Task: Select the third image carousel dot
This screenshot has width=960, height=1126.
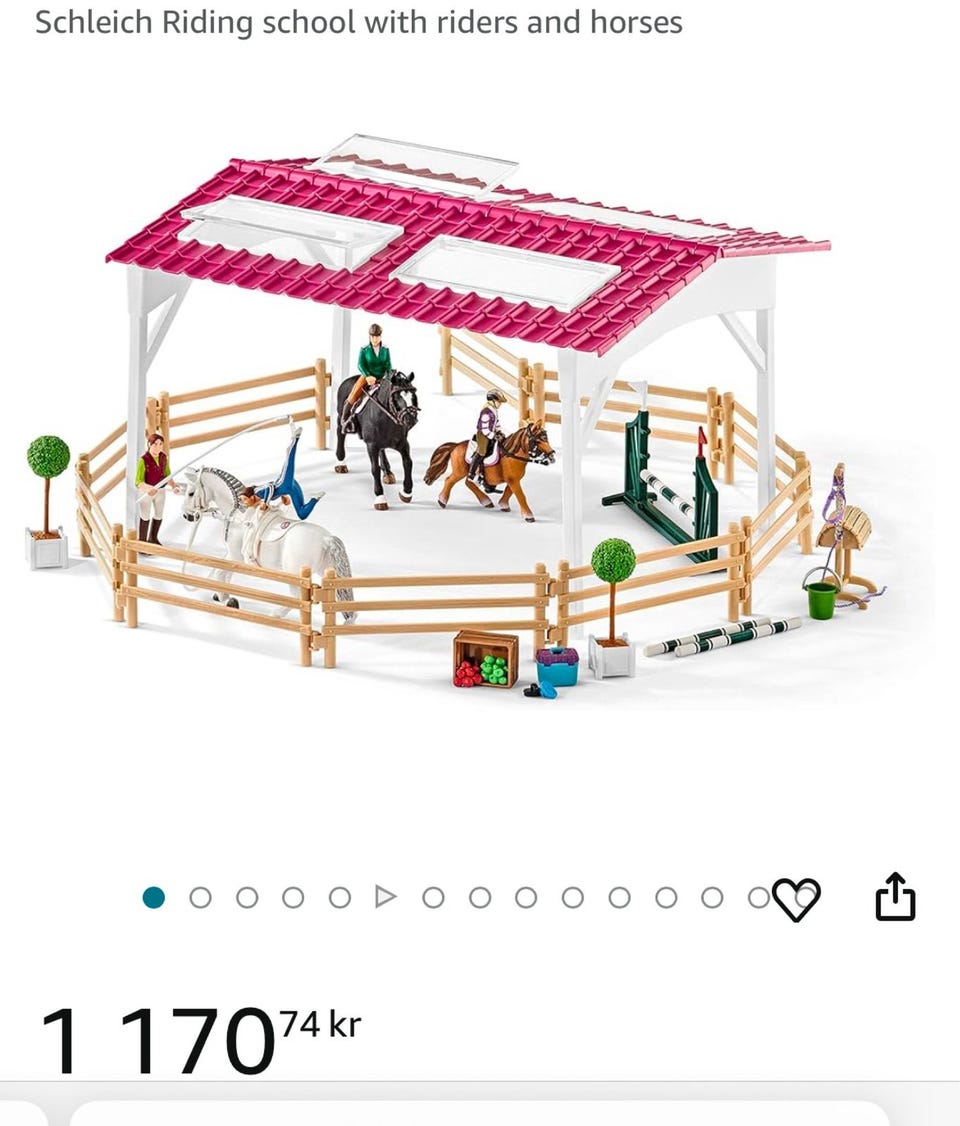Action: (x=247, y=898)
